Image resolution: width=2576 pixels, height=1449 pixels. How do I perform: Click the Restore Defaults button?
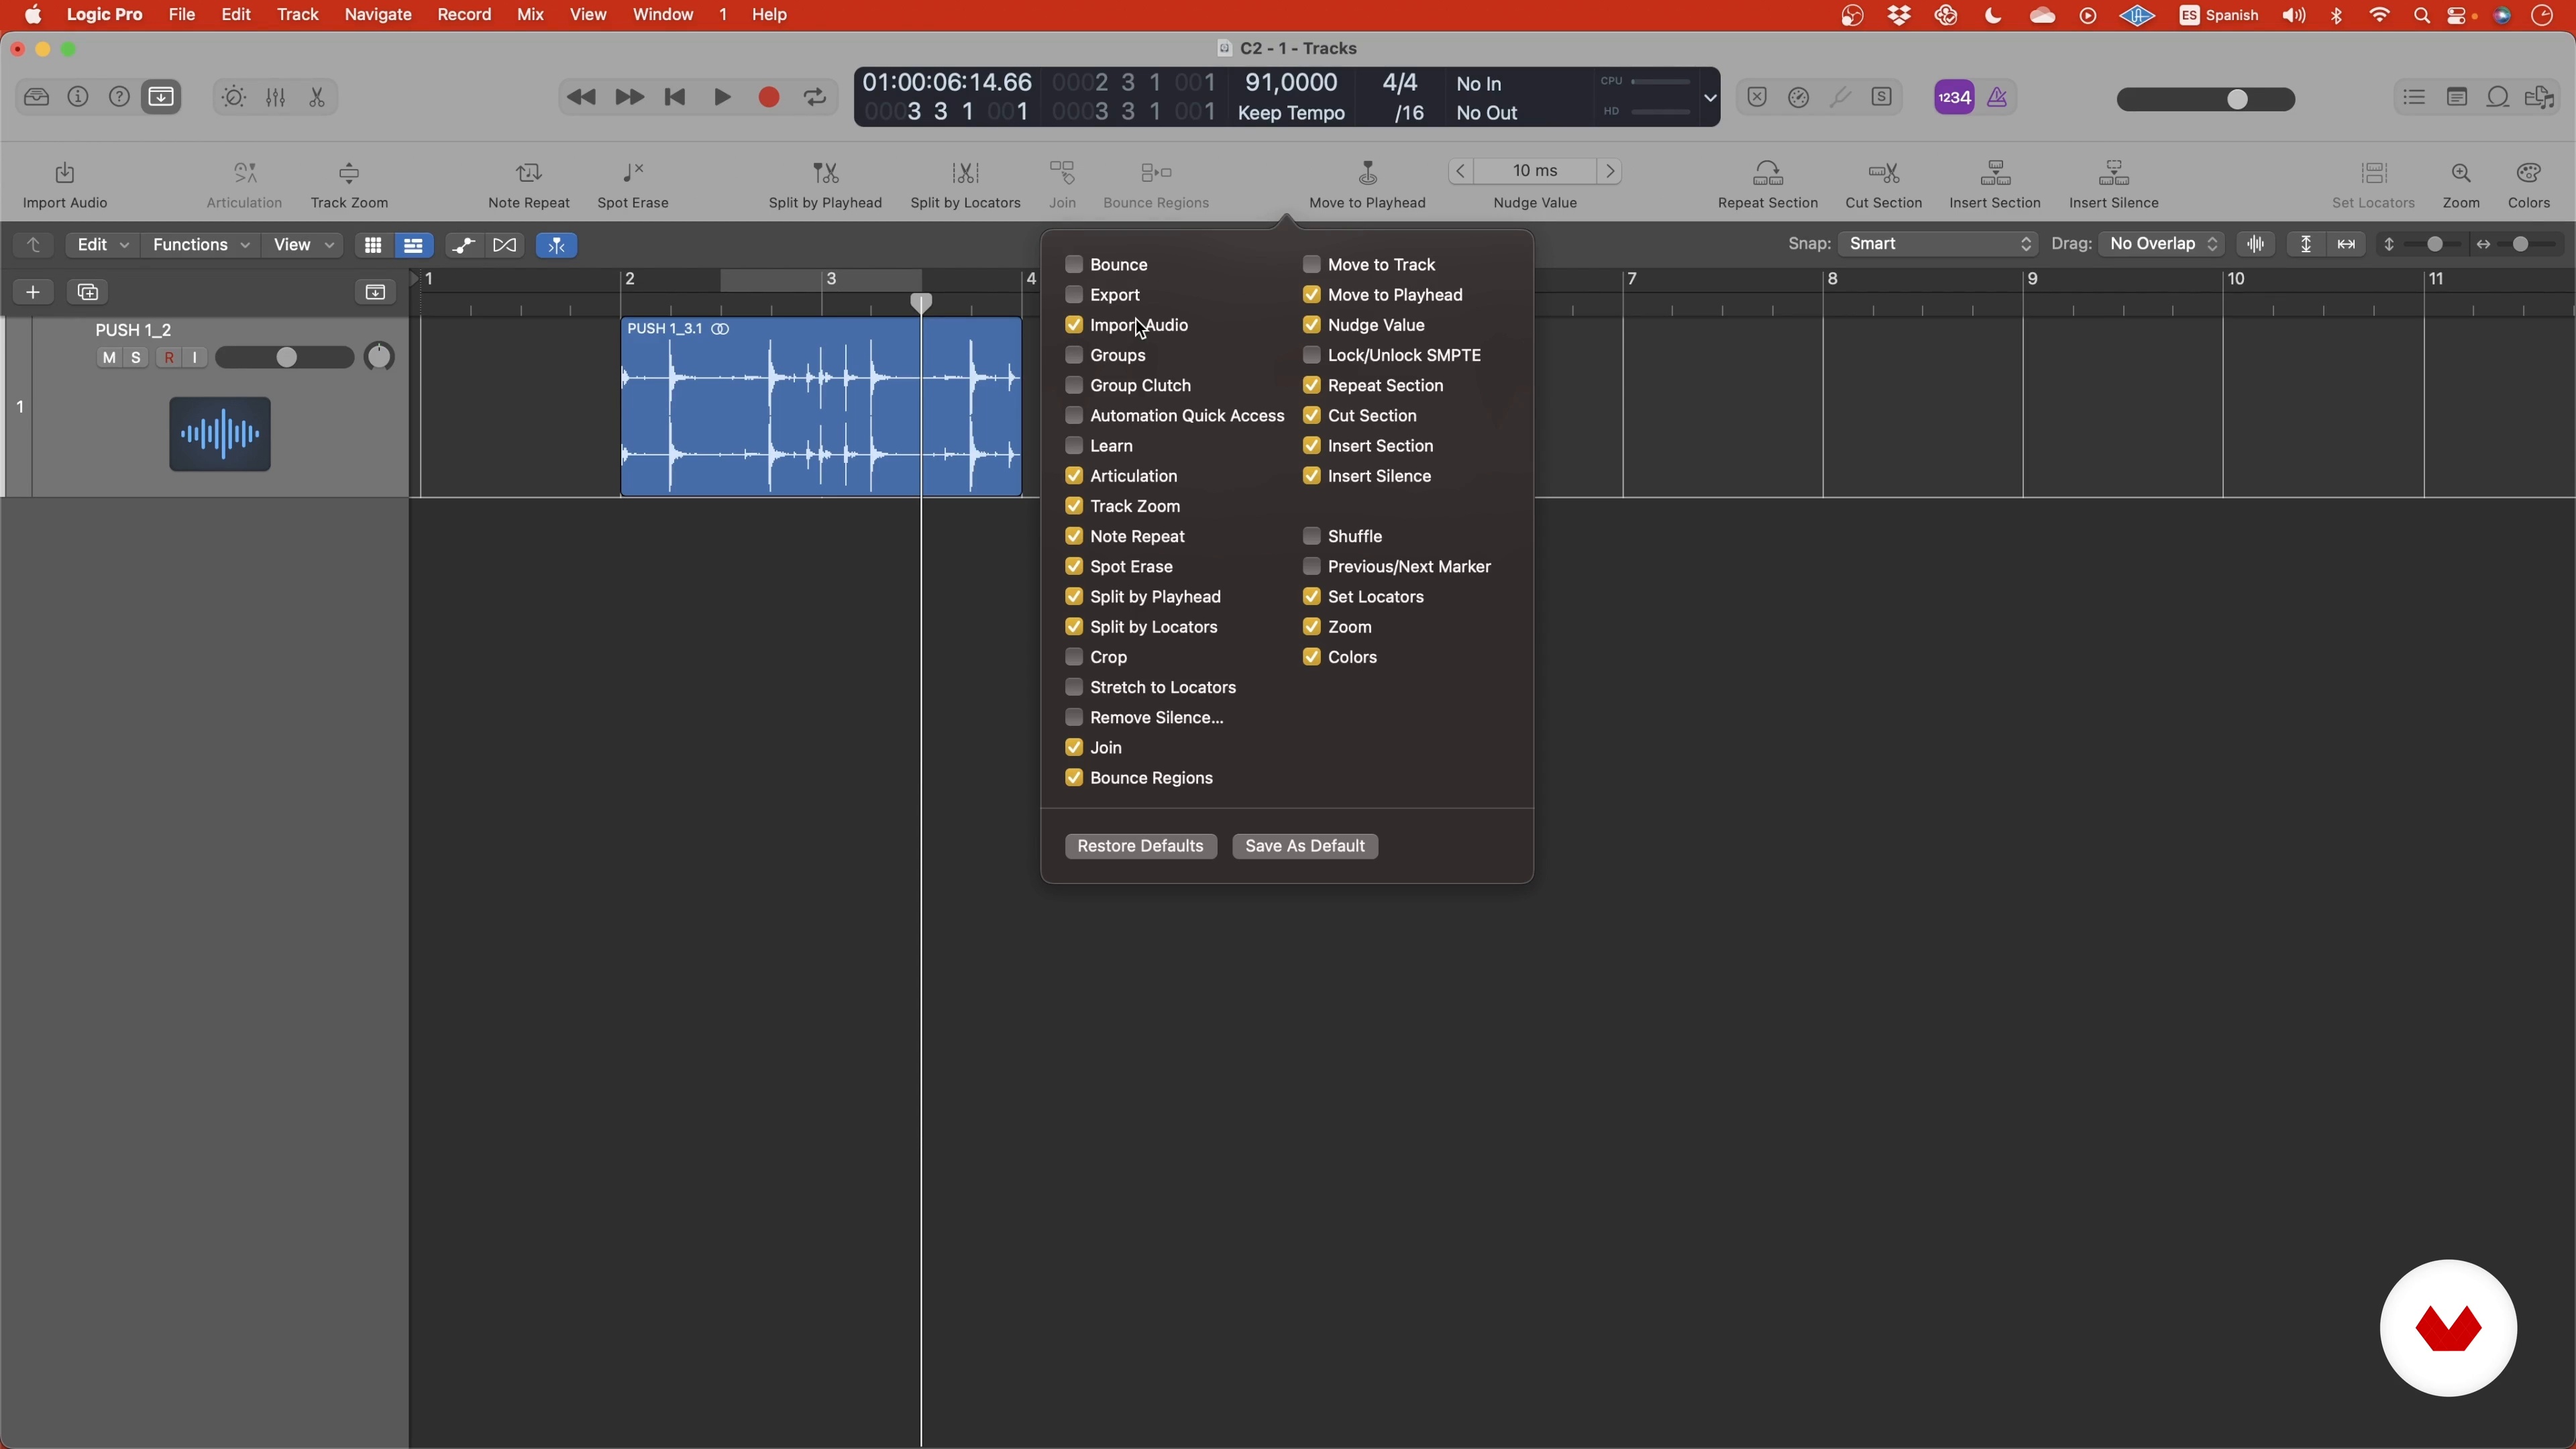pos(1141,846)
